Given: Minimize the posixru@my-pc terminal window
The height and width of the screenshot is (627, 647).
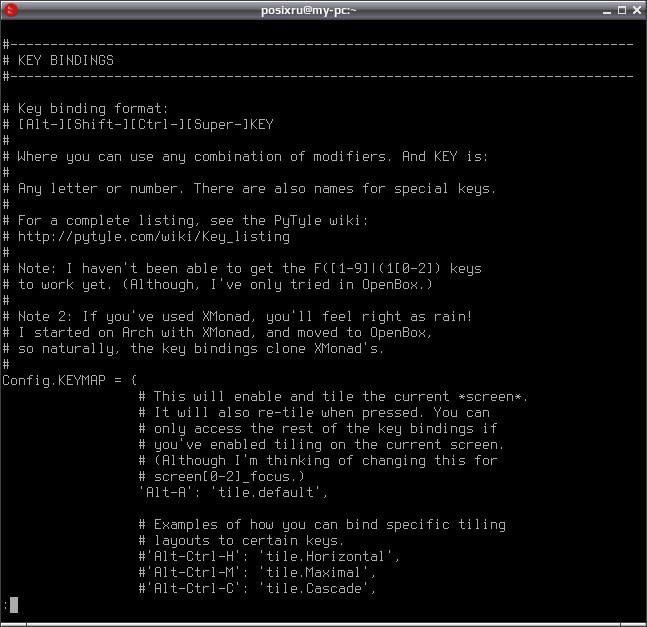Looking at the screenshot, I should [x=607, y=10].
